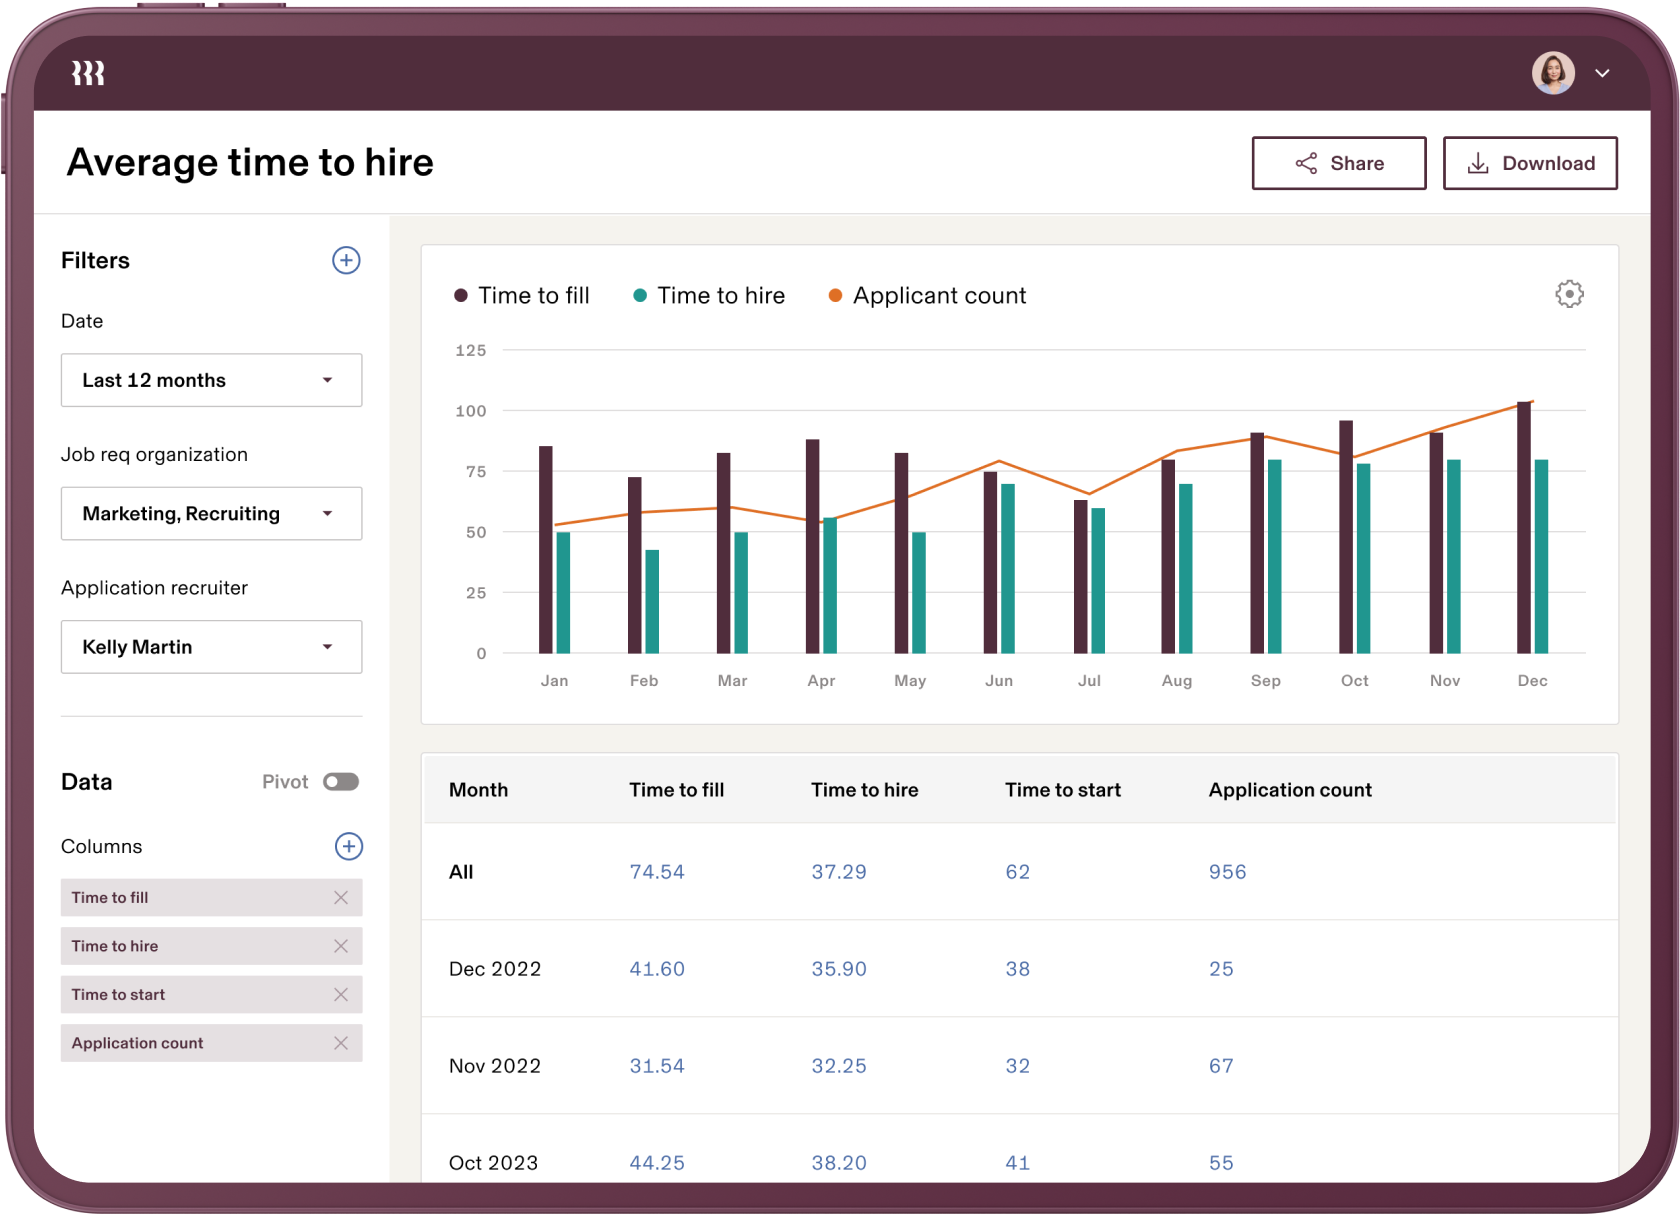
Task: Add a new filter with the plus icon
Action: 346,260
